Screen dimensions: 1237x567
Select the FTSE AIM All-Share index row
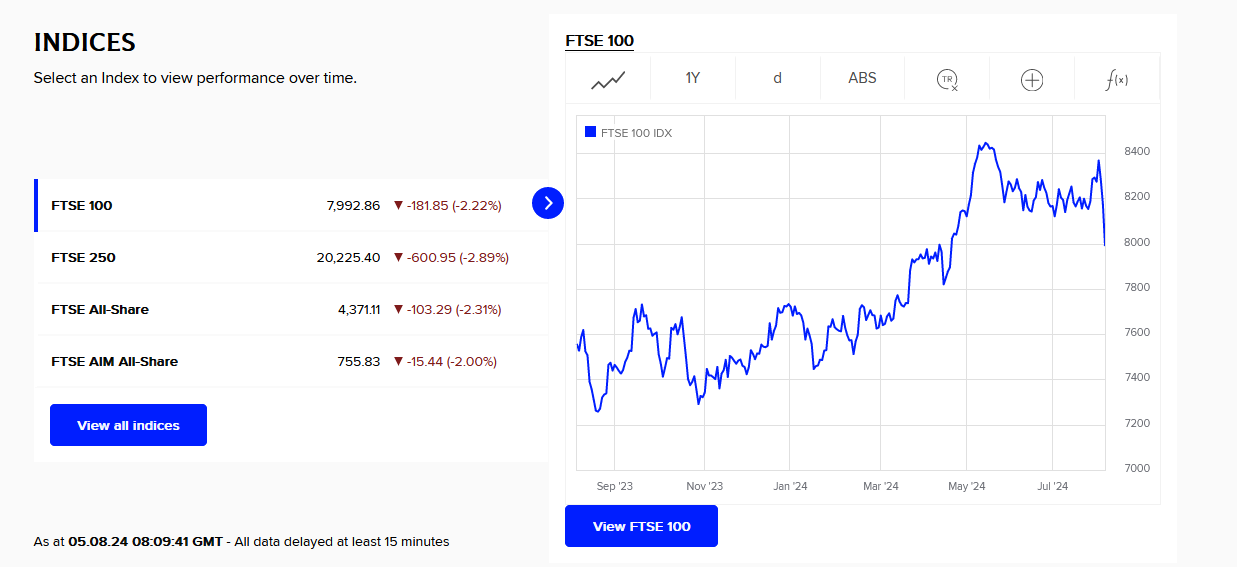click(x=291, y=361)
